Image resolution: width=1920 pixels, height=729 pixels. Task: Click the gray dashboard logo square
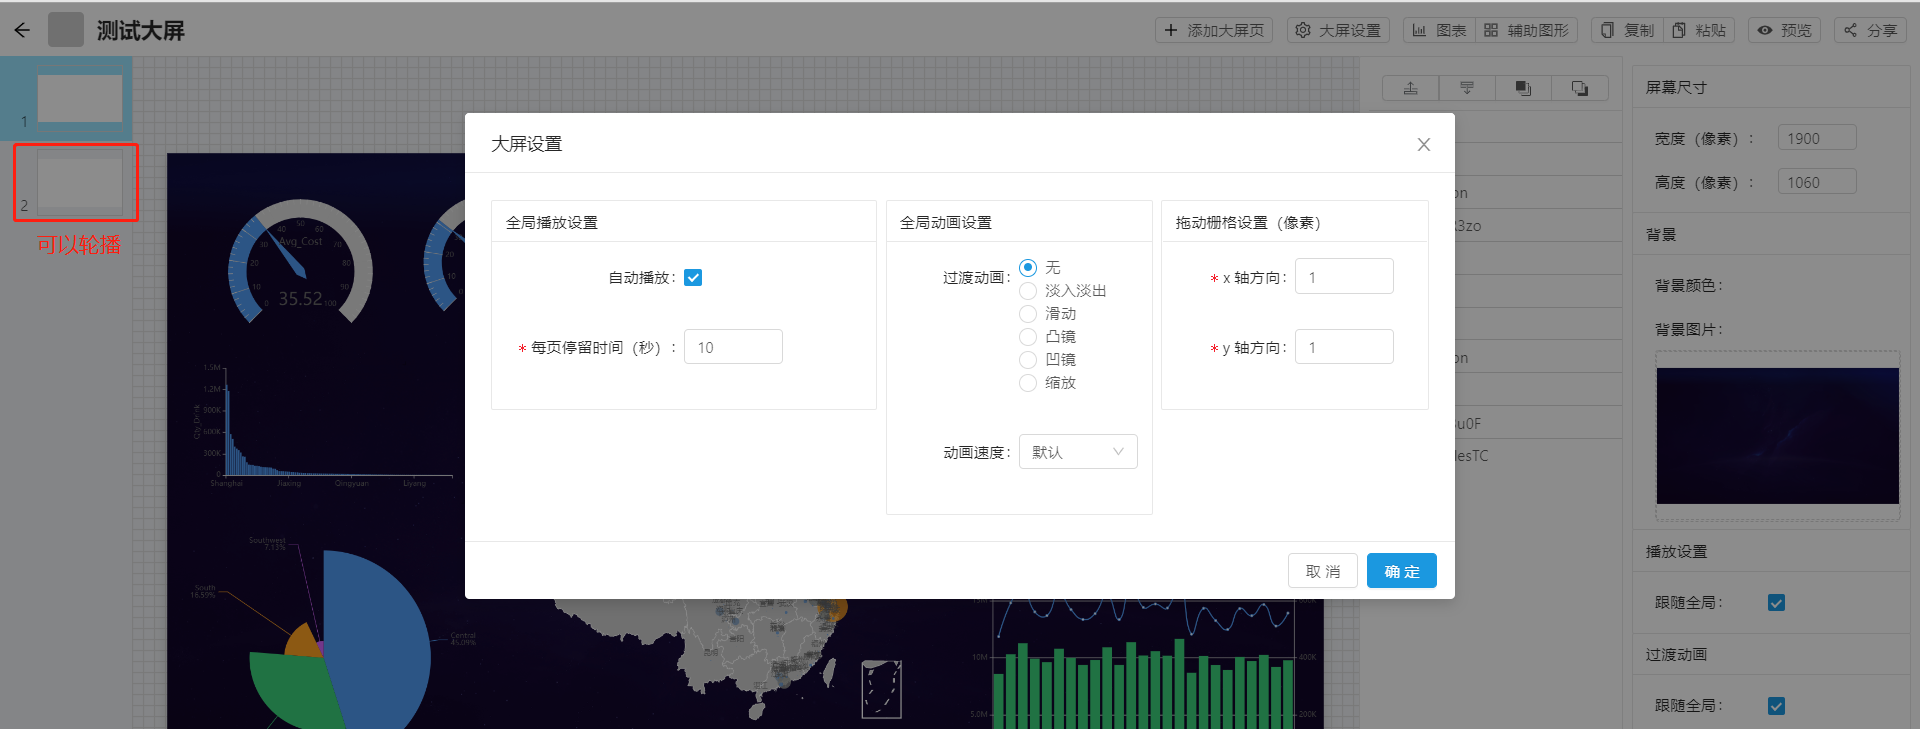tap(66, 30)
